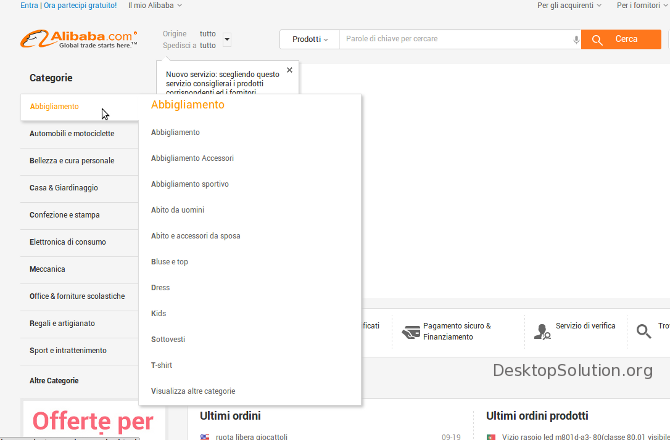The image size is (670, 440).
Task: Click the magnifier icon beside Servizio di verifica
Action: [643, 331]
